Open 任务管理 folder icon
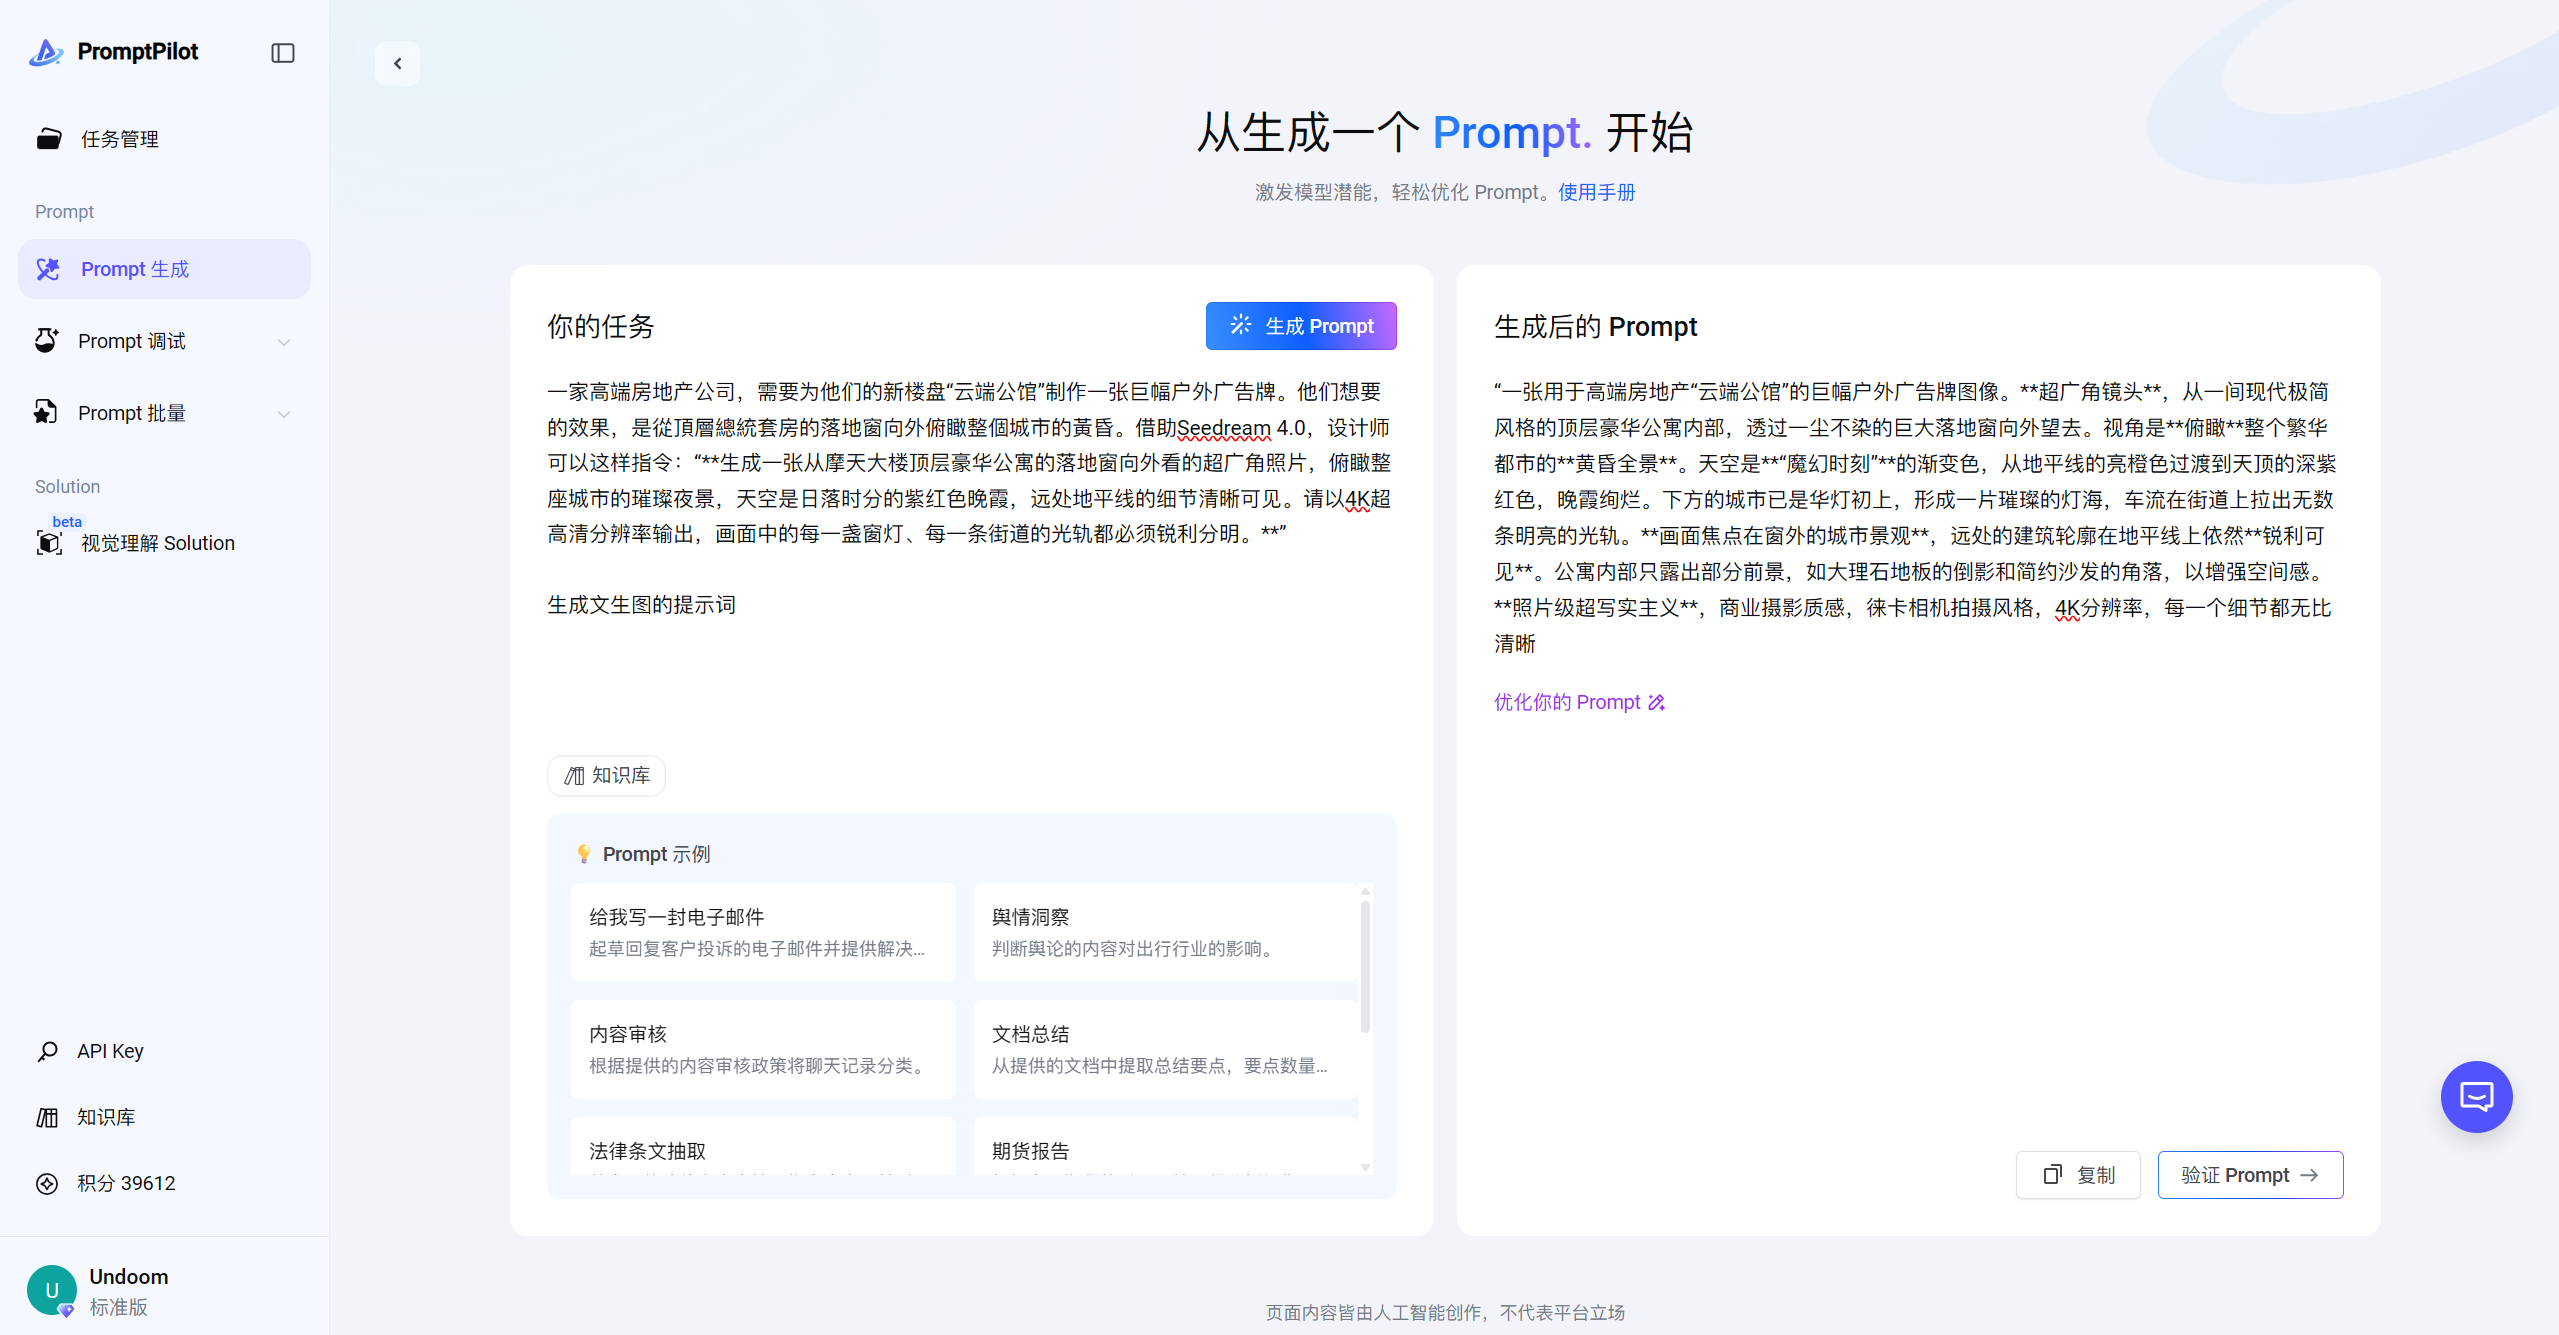The image size is (2559, 1335). pyautogui.click(x=49, y=139)
